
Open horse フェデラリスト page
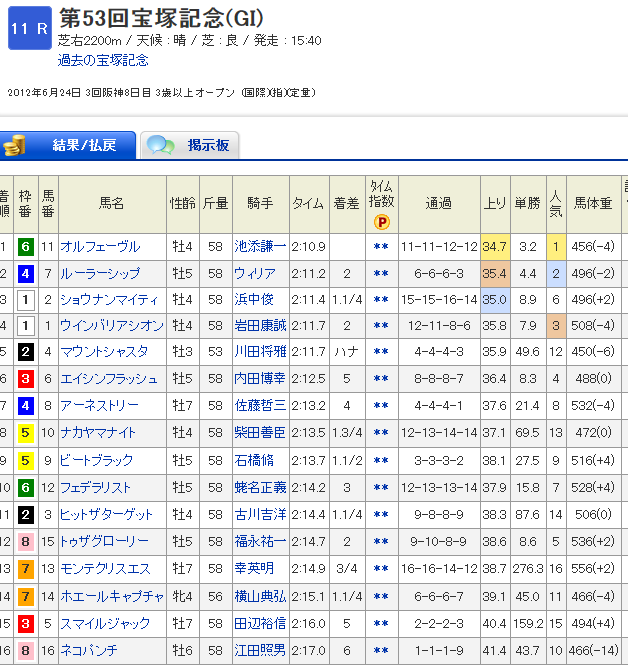coord(95,487)
